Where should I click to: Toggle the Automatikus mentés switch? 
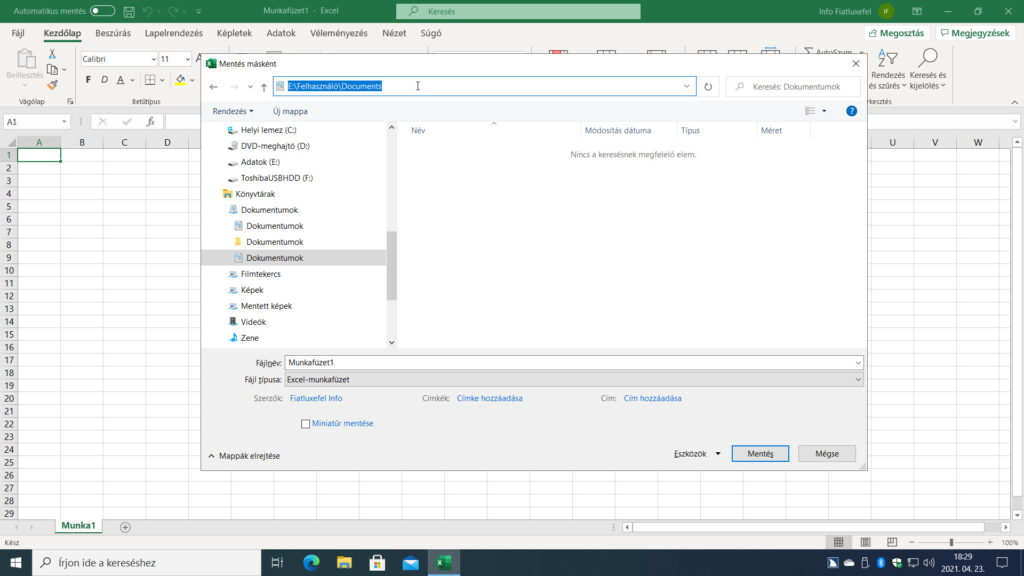pyautogui.click(x=102, y=11)
